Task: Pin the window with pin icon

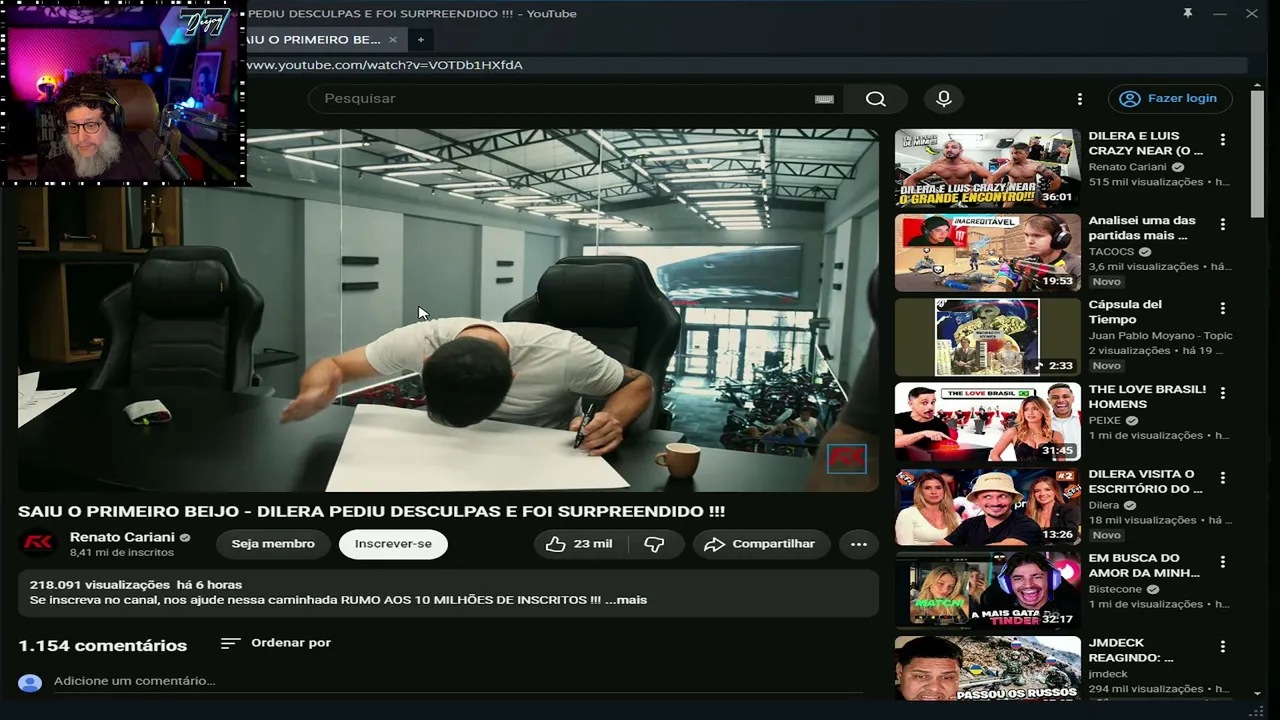Action: pos(1187,13)
